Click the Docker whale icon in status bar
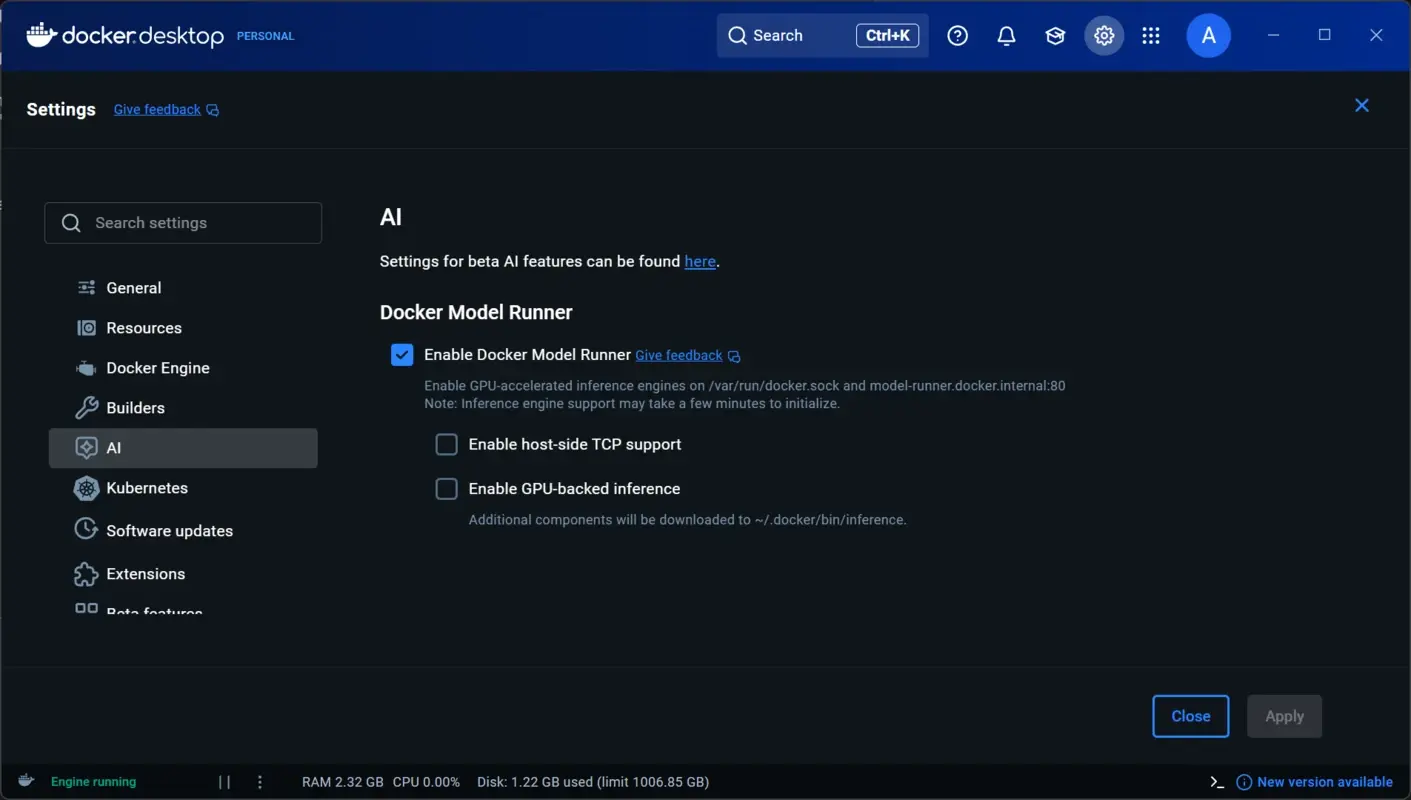1411x800 pixels. pyautogui.click(x=25, y=781)
